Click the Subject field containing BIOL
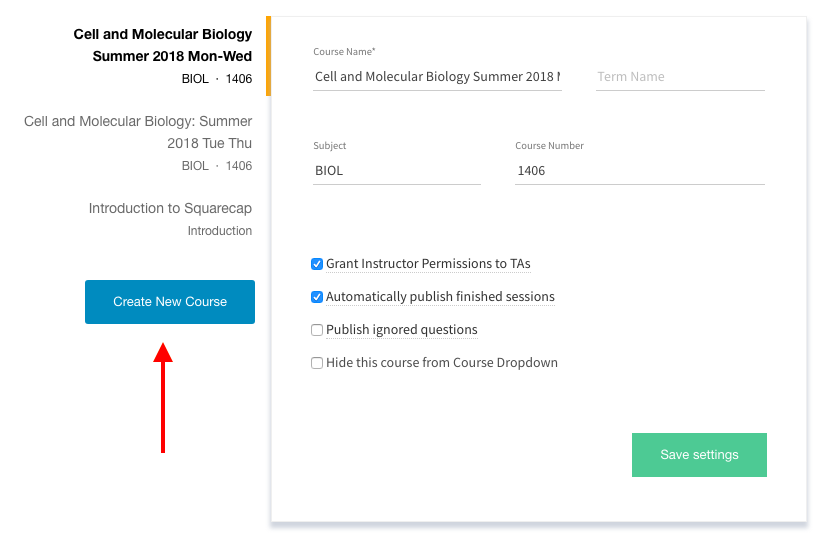 pyautogui.click(x=396, y=171)
